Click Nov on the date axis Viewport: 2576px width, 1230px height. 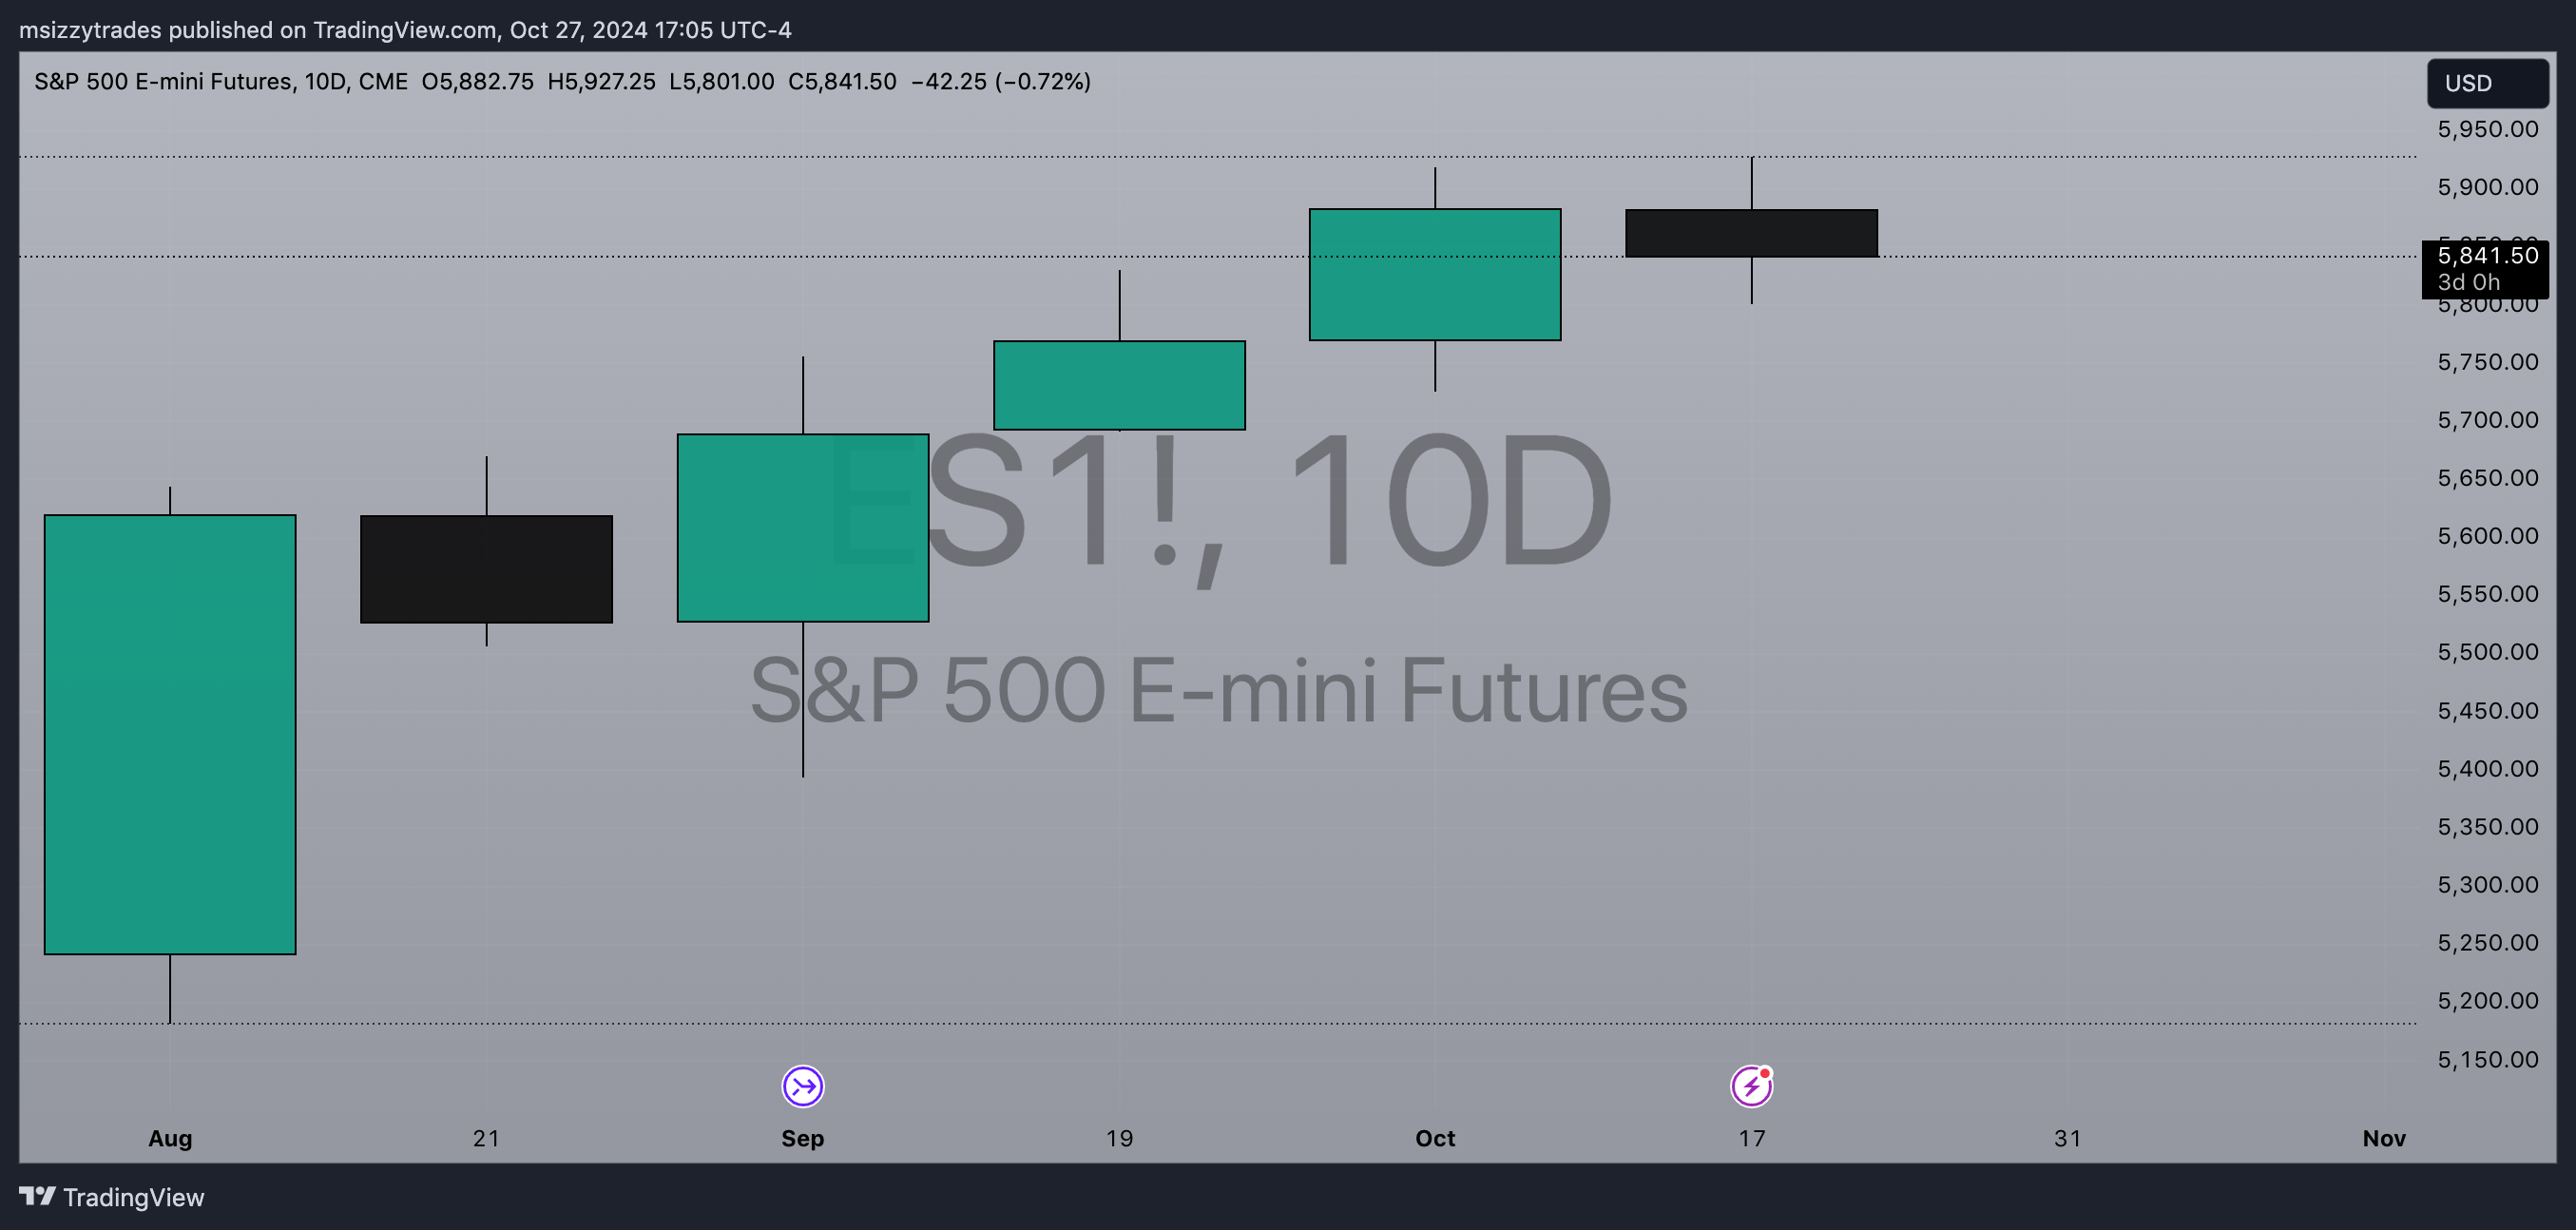[2383, 1138]
